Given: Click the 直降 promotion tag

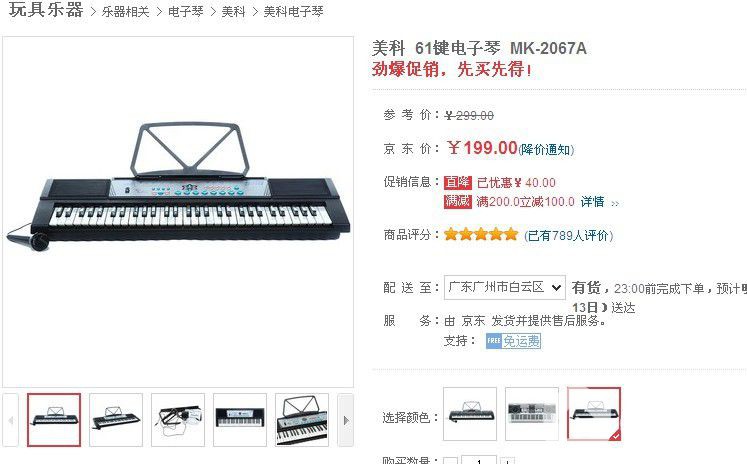Looking at the screenshot, I should (x=458, y=182).
